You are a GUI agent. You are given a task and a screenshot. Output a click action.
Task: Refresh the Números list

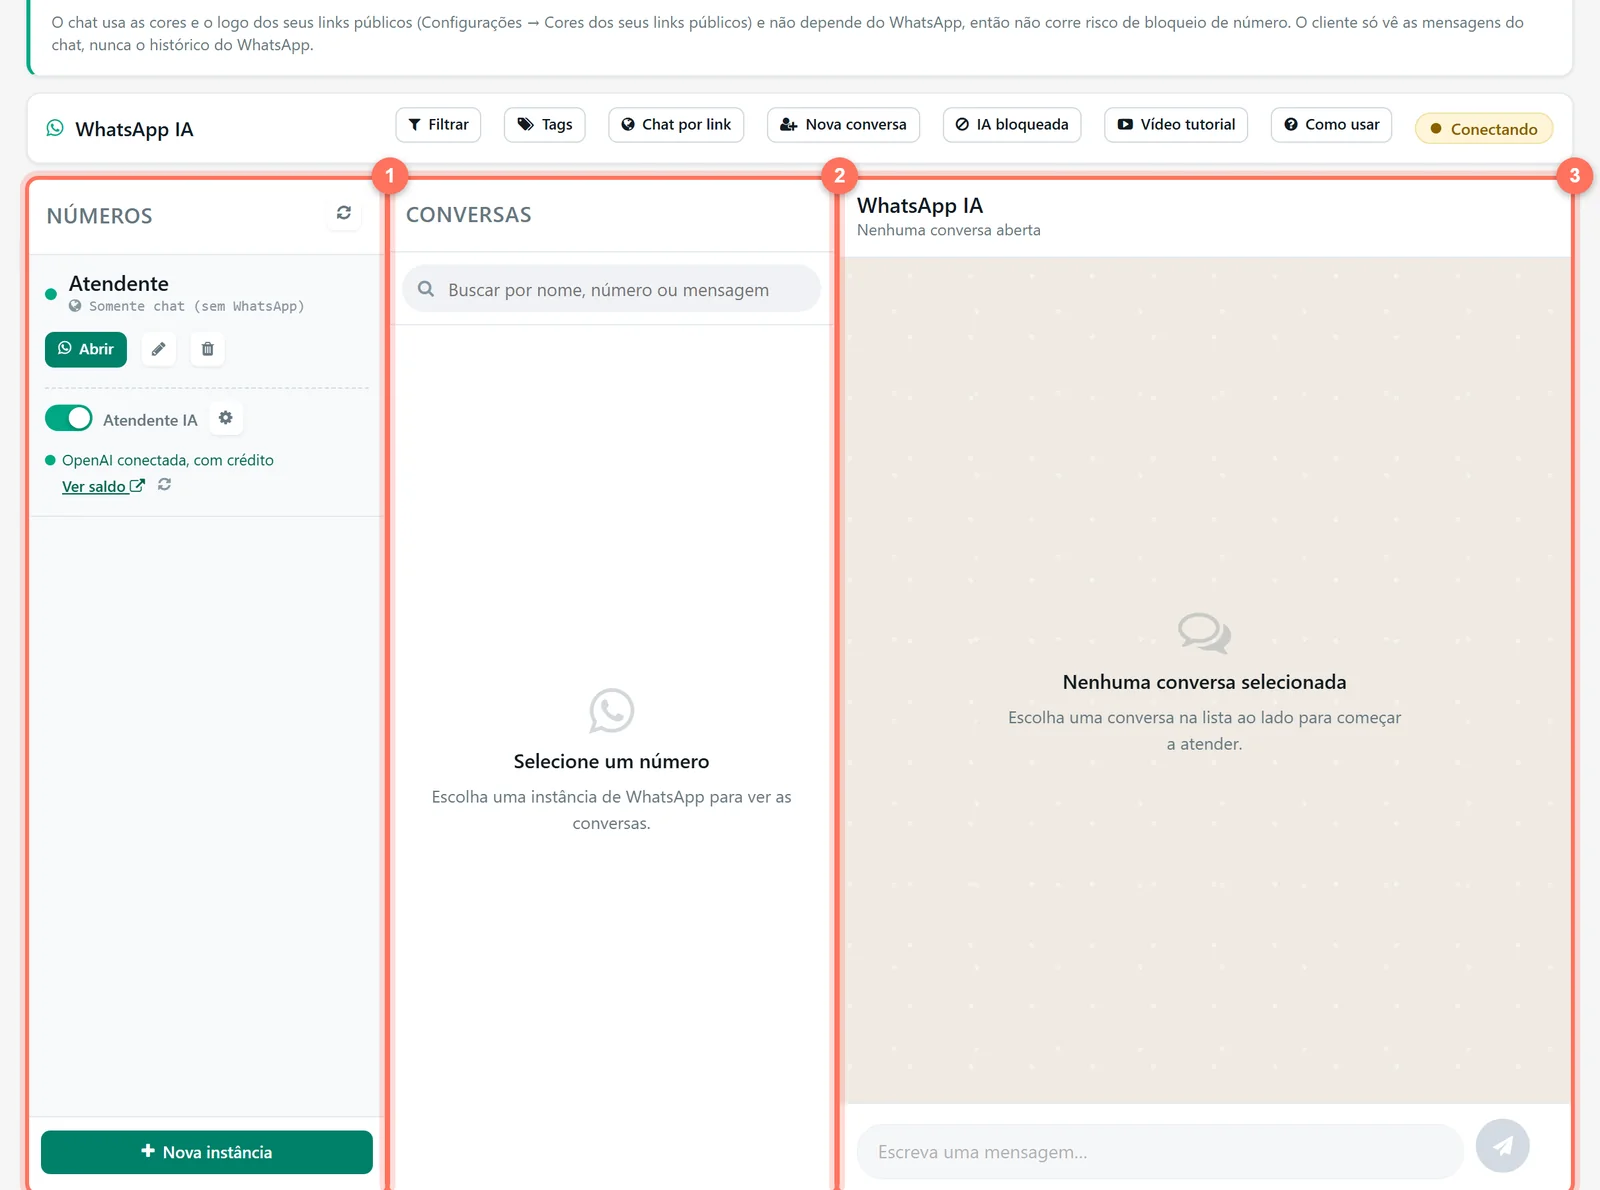(344, 213)
